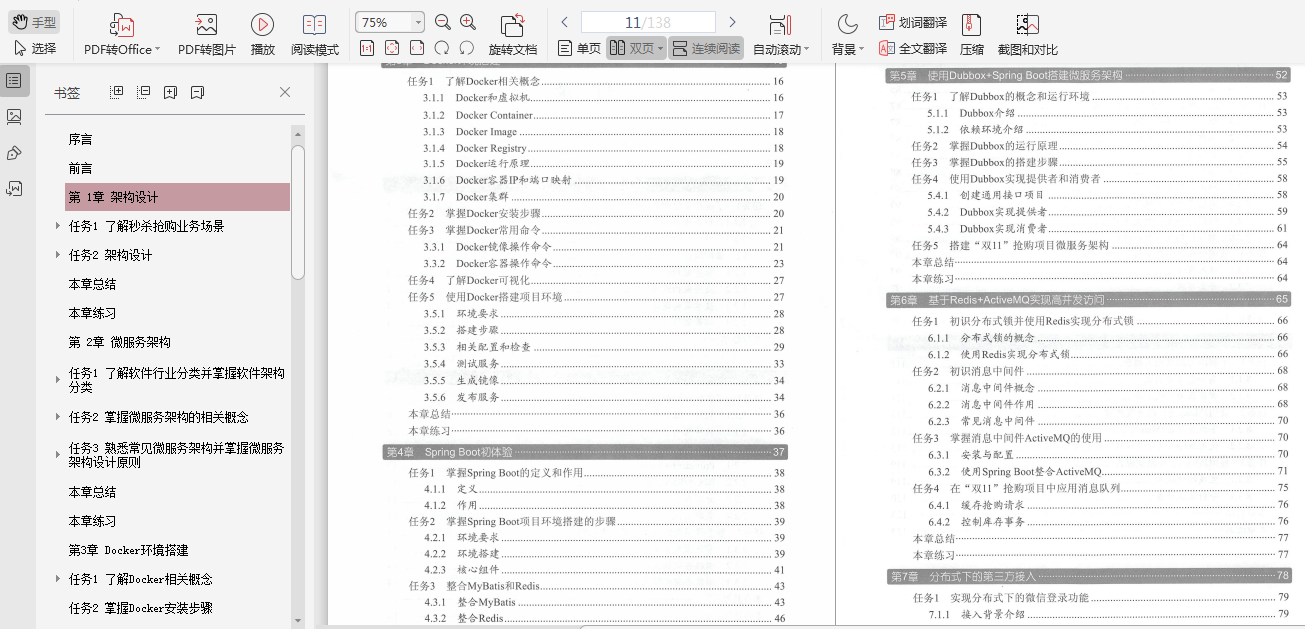
Task: Open the 双页 dropdown arrow
Action: [661, 49]
